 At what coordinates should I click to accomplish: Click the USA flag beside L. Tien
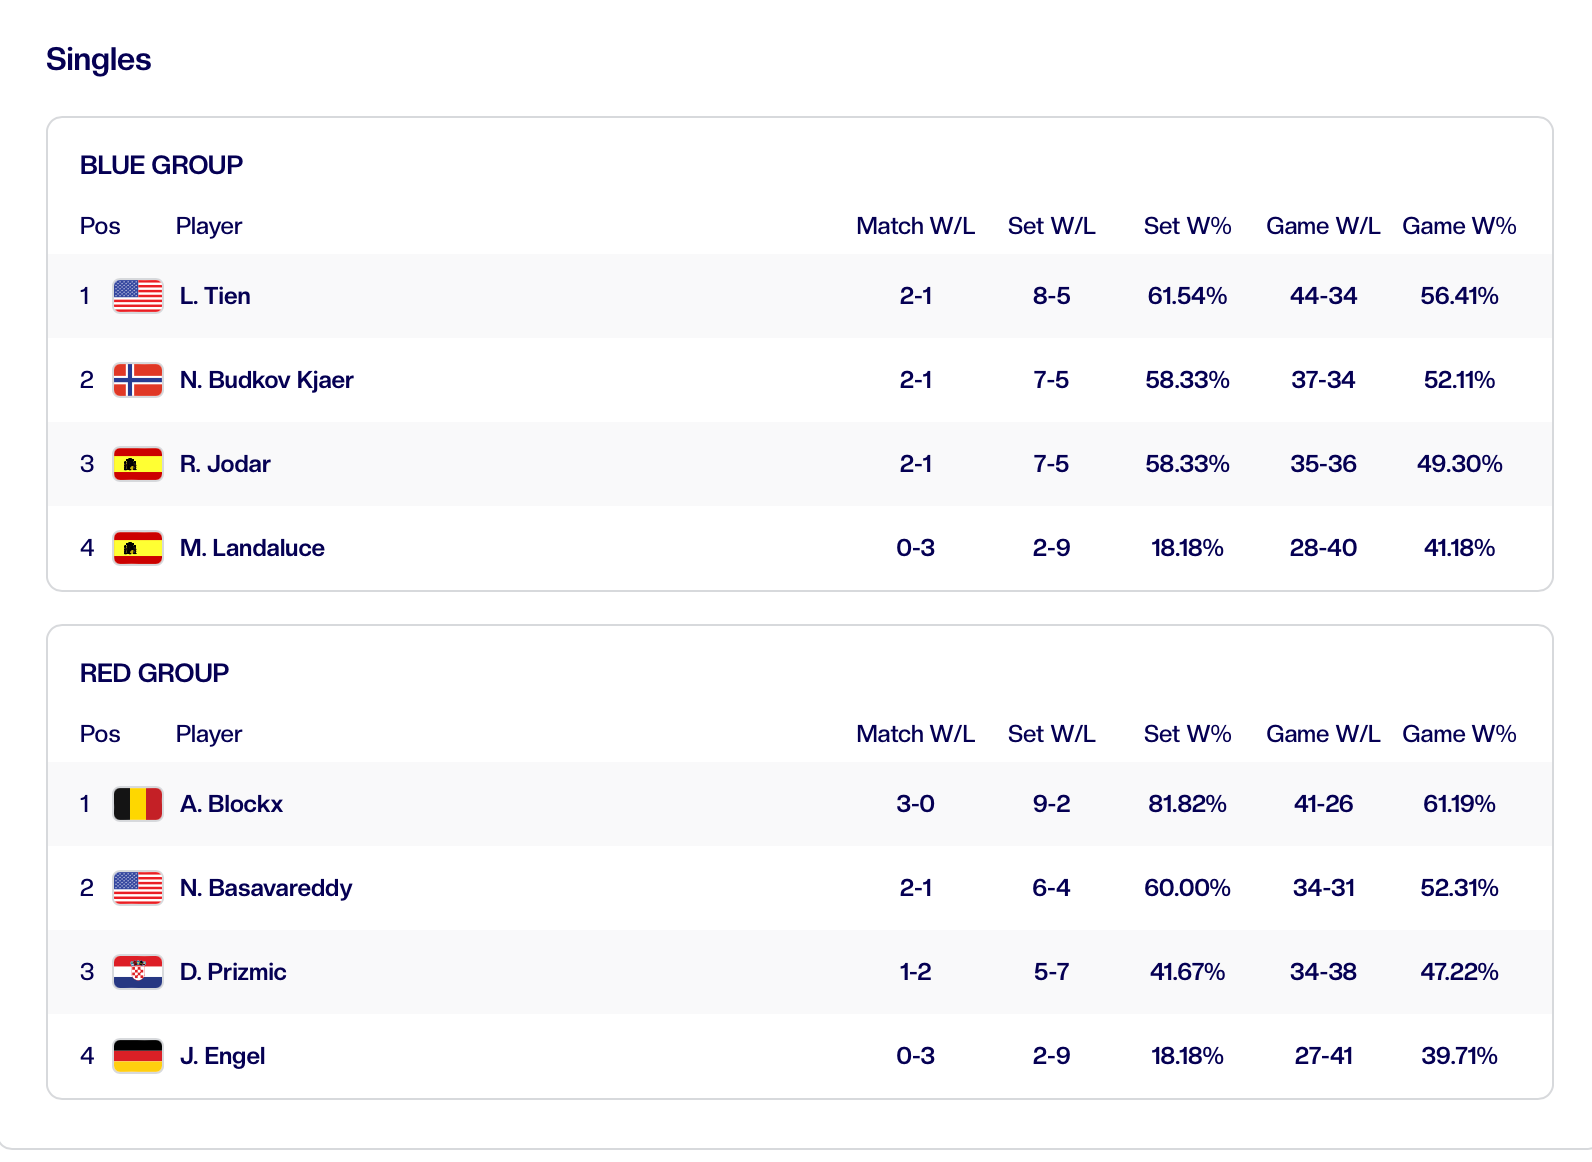click(138, 296)
